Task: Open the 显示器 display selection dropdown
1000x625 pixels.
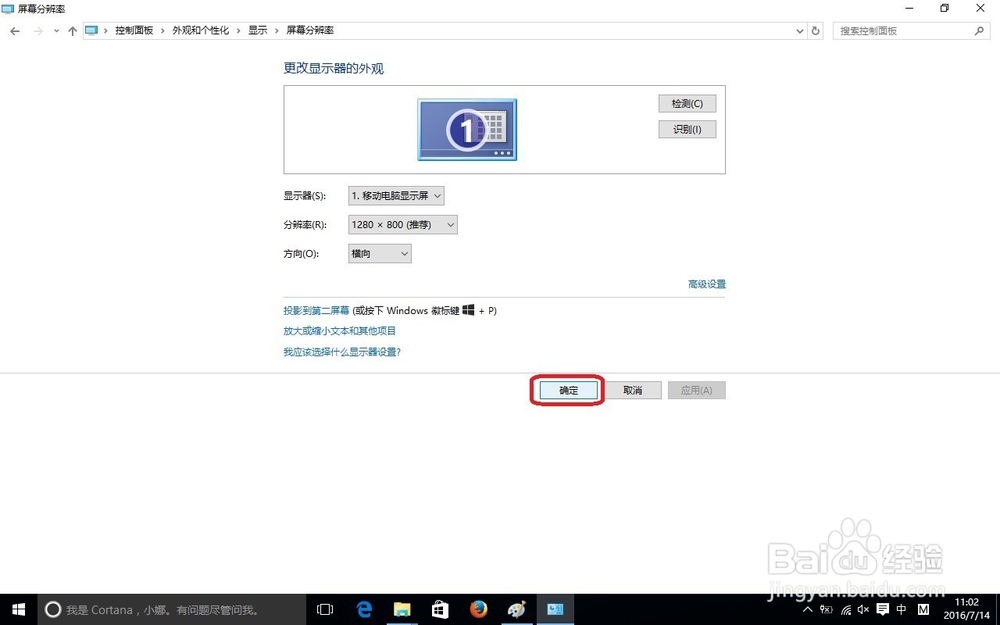Action: tap(396, 195)
